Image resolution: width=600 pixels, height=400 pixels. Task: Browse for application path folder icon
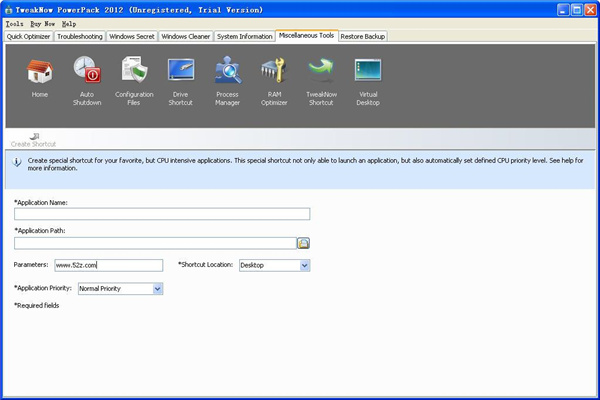[303, 243]
